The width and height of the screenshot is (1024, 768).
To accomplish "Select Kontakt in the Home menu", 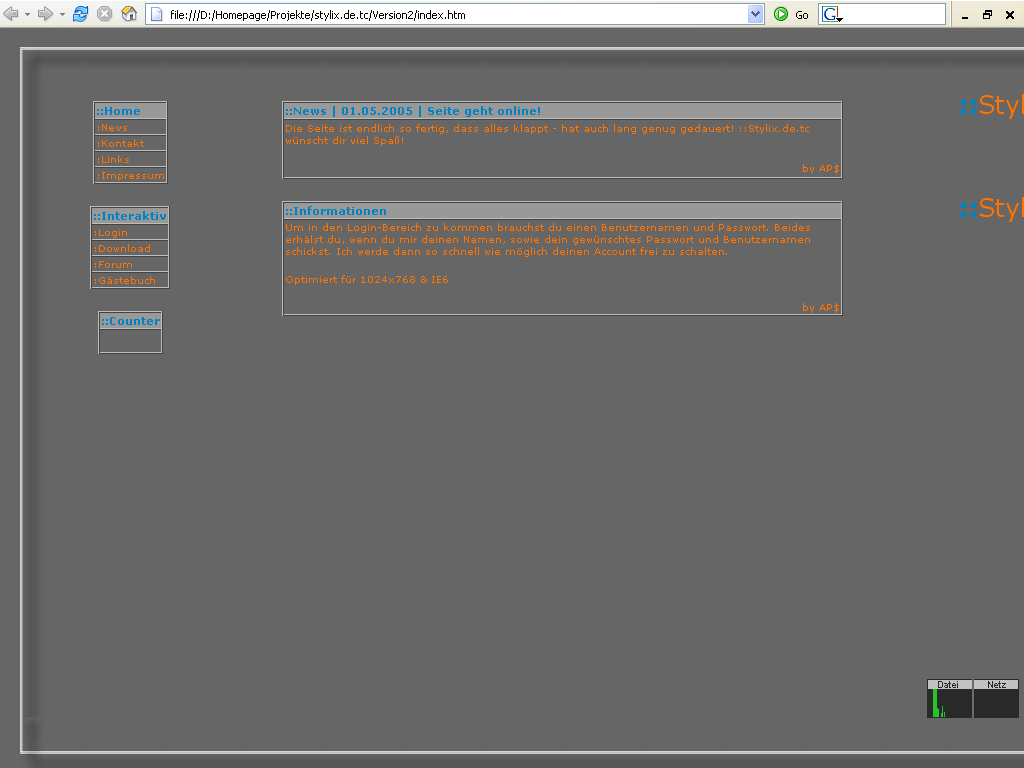I will [x=121, y=144].
